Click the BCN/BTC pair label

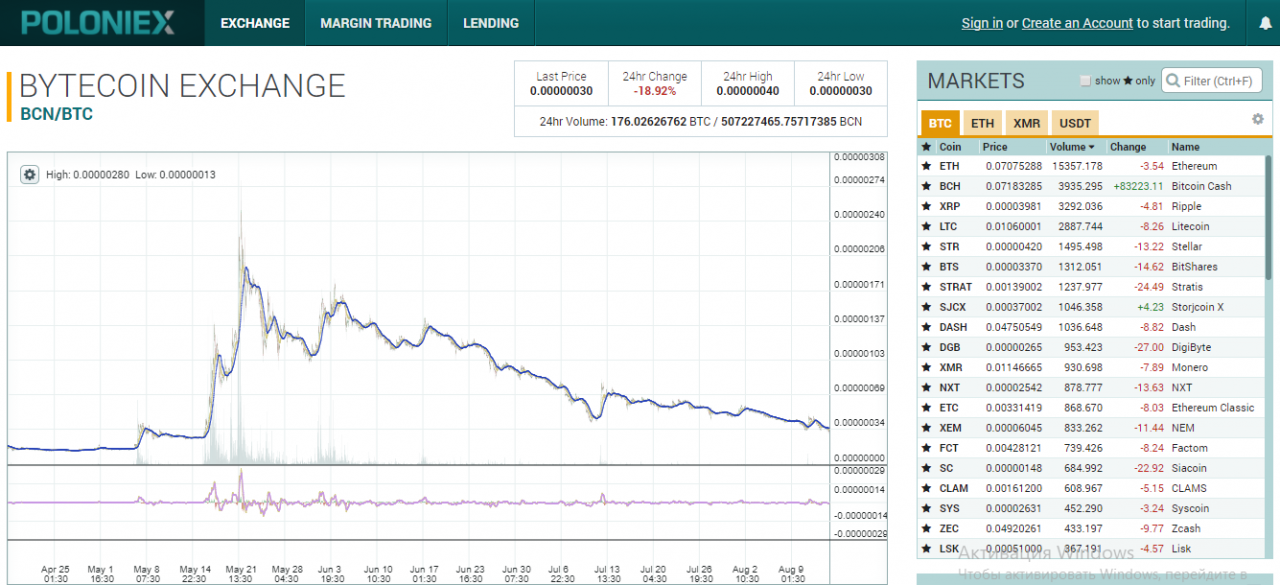coord(56,114)
